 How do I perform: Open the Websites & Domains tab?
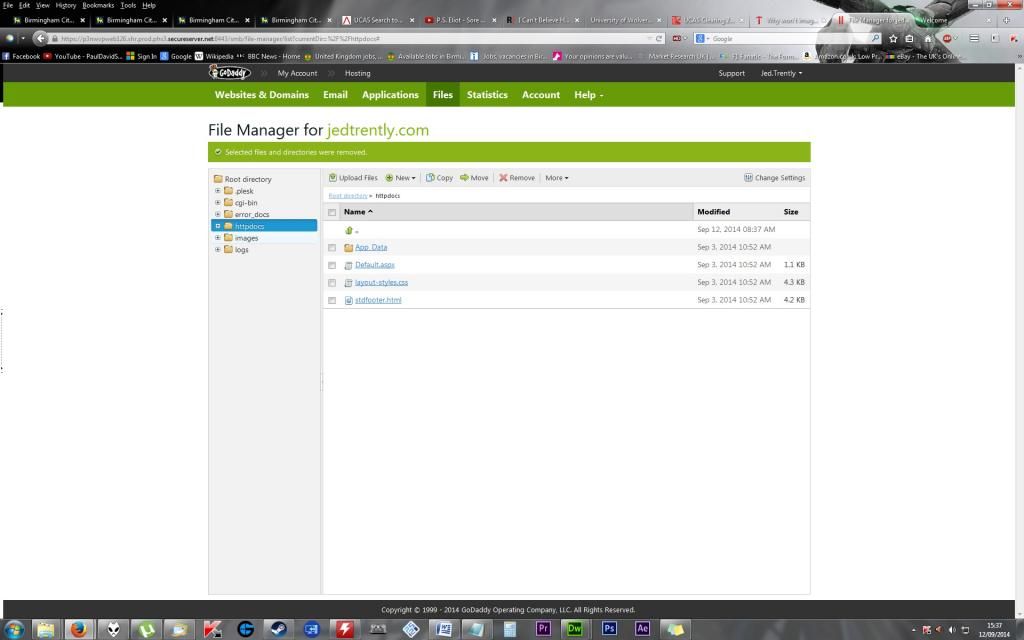pos(261,95)
